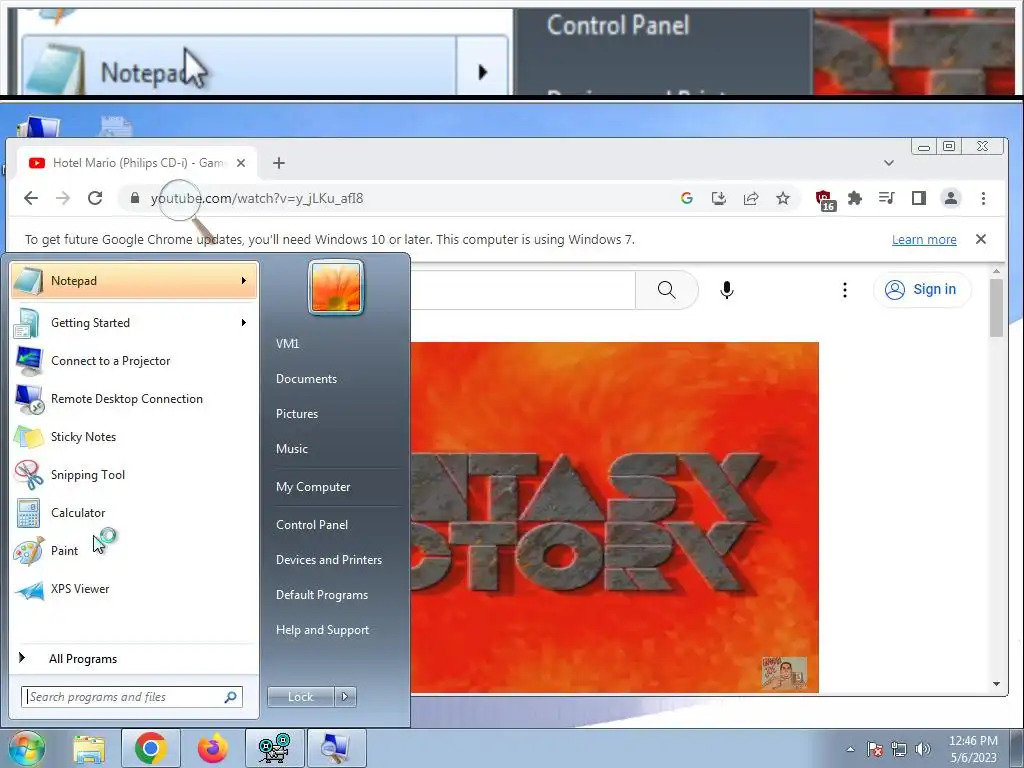Click the Connect to a Projector icon
Viewport: 1024px width, 768px height.
tap(28, 360)
